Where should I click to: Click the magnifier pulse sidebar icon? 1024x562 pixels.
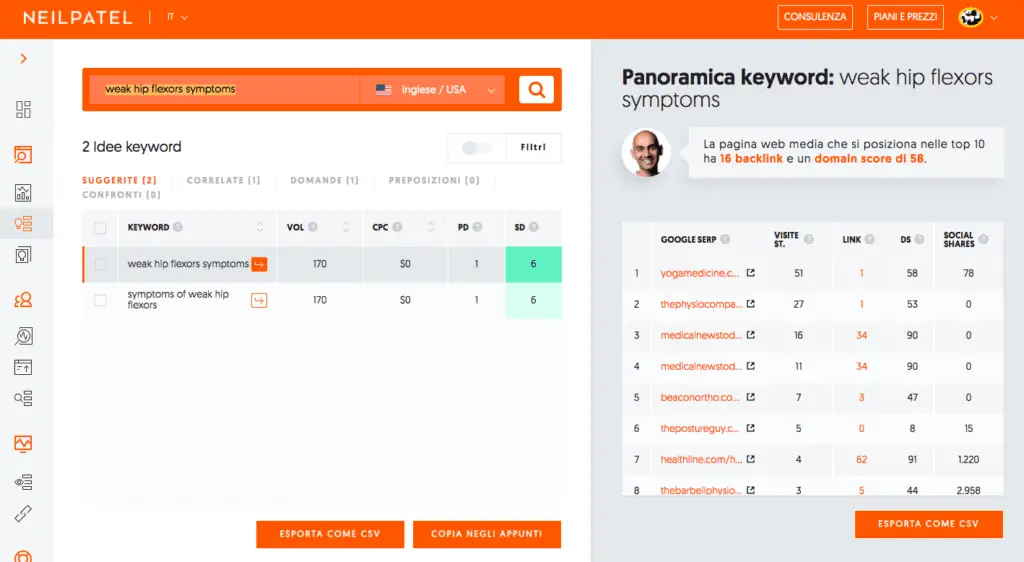point(23,336)
